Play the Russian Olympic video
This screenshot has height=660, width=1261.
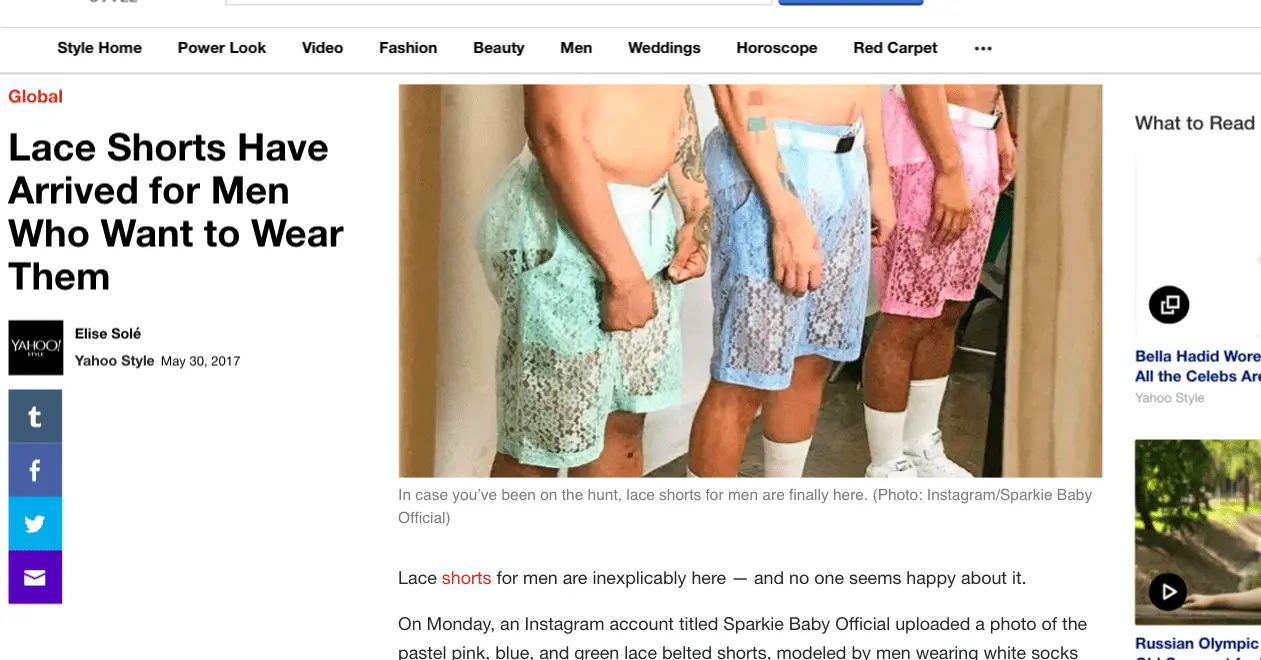[x=1169, y=591]
